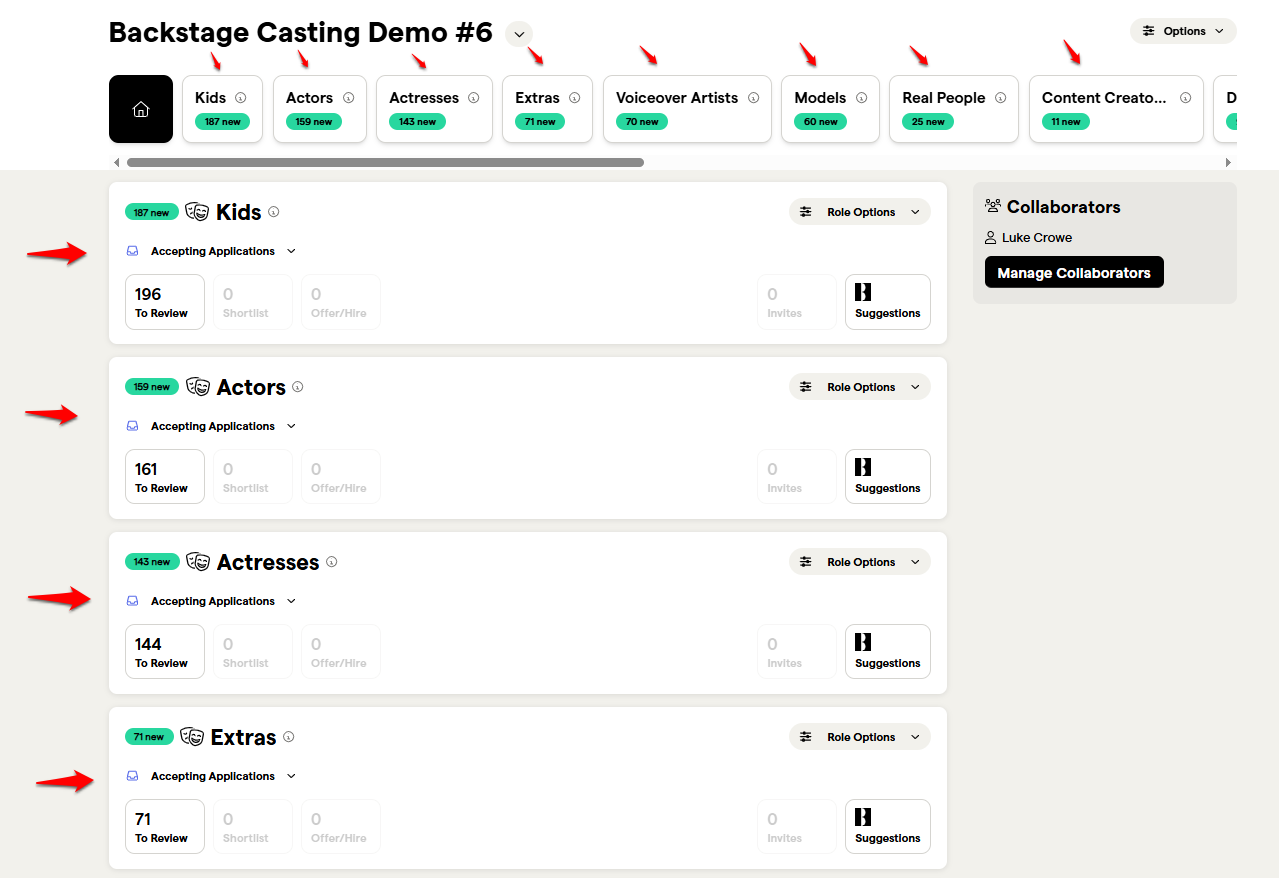The width and height of the screenshot is (1279, 878).
Task: Switch to the Real People tab
Action: [x=954, y=109]
